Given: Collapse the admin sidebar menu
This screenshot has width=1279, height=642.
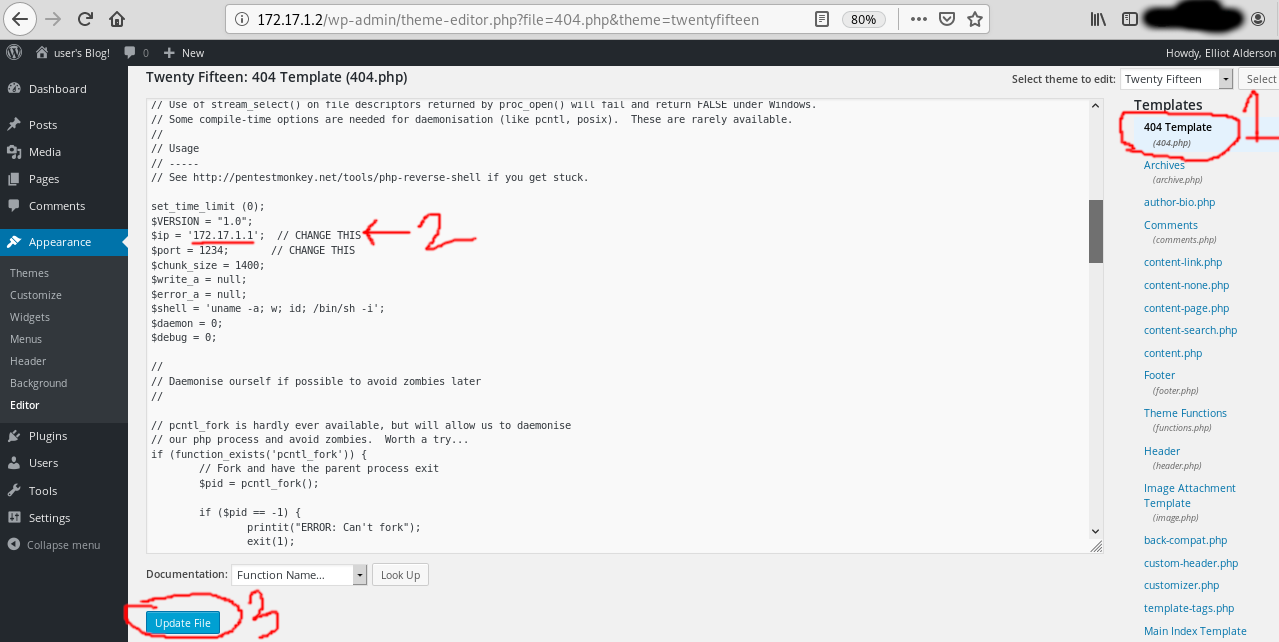Looking at the screenshot, I should [55, 545].
